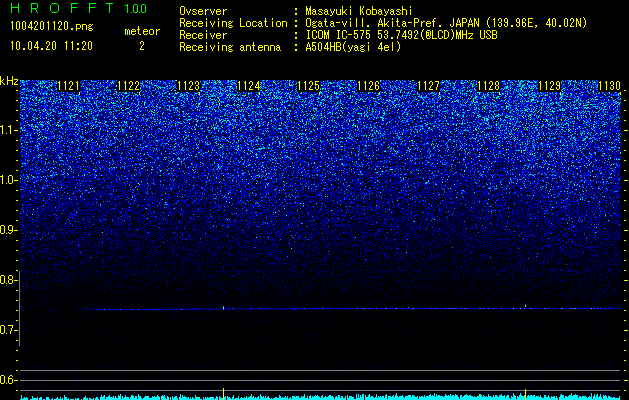Click the 1.1 frequency axis label
The height and width of the screenshot is (400, 629).
[7, 130]
